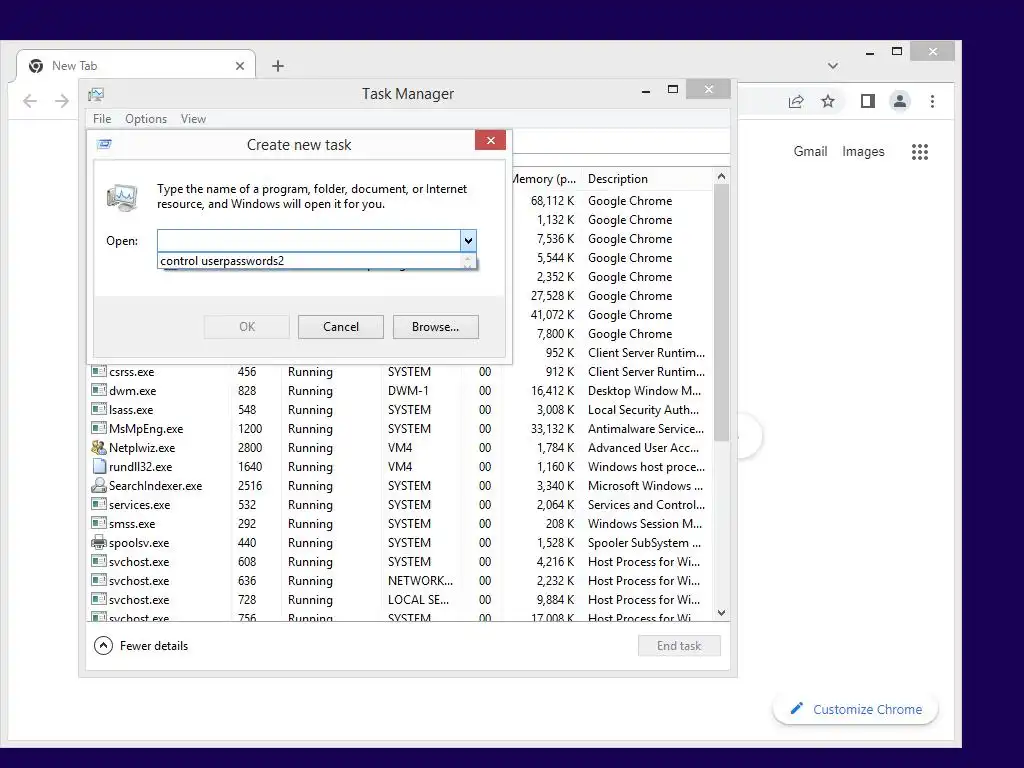
Task: Click the smss.exe process icon
Action: pyautogui.click(x=99, y=522)
